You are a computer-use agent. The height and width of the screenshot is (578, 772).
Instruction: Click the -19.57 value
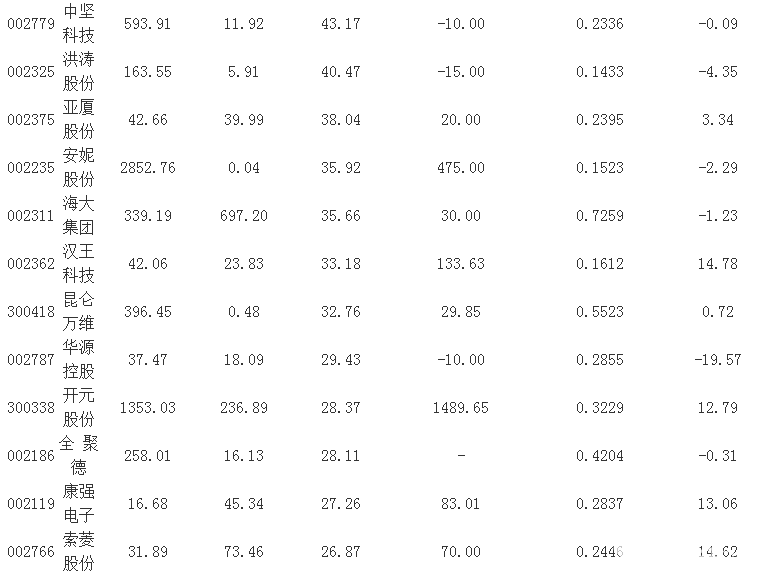pyautogui.click(x=719, y=360)
